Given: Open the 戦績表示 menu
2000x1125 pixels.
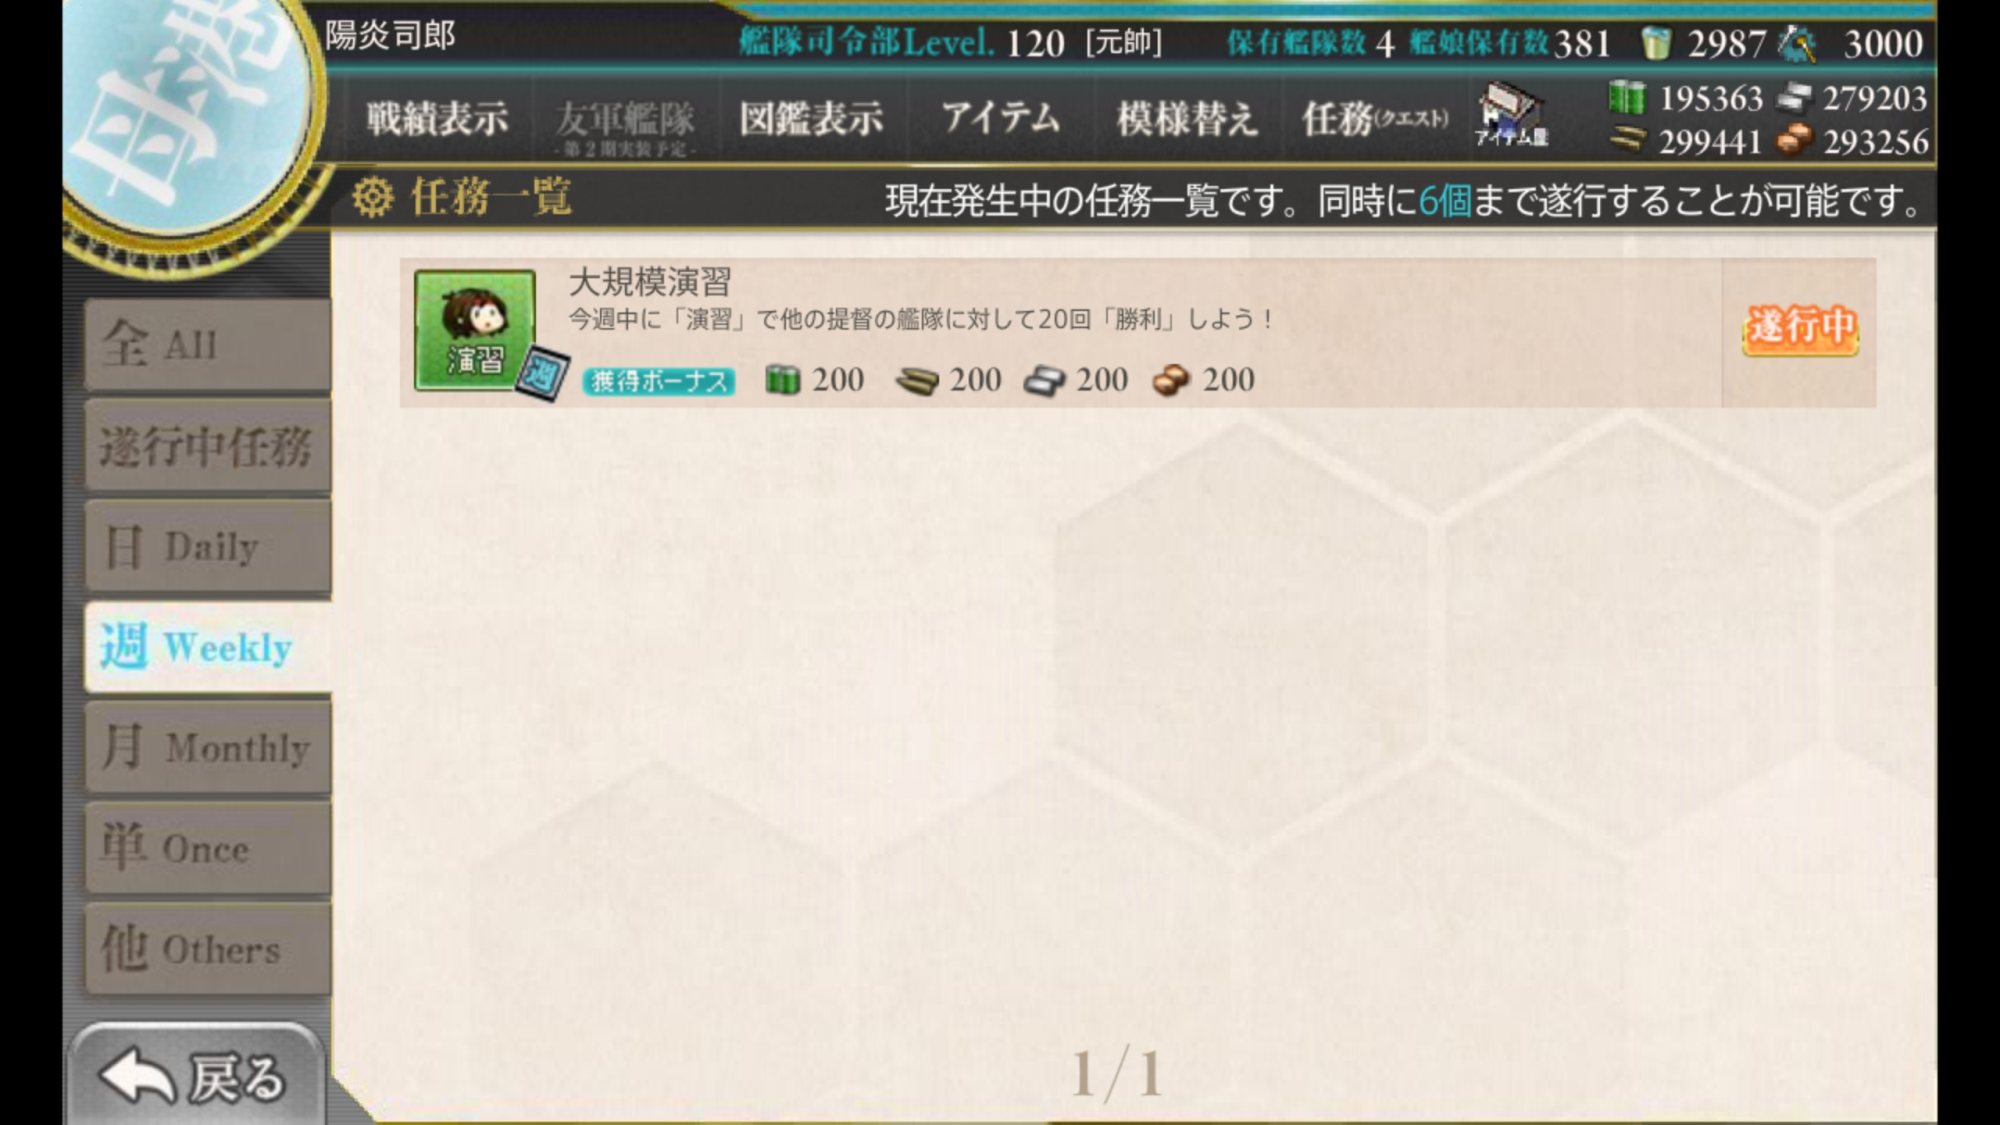Looking at the screenshot, I should click(437, 119).
